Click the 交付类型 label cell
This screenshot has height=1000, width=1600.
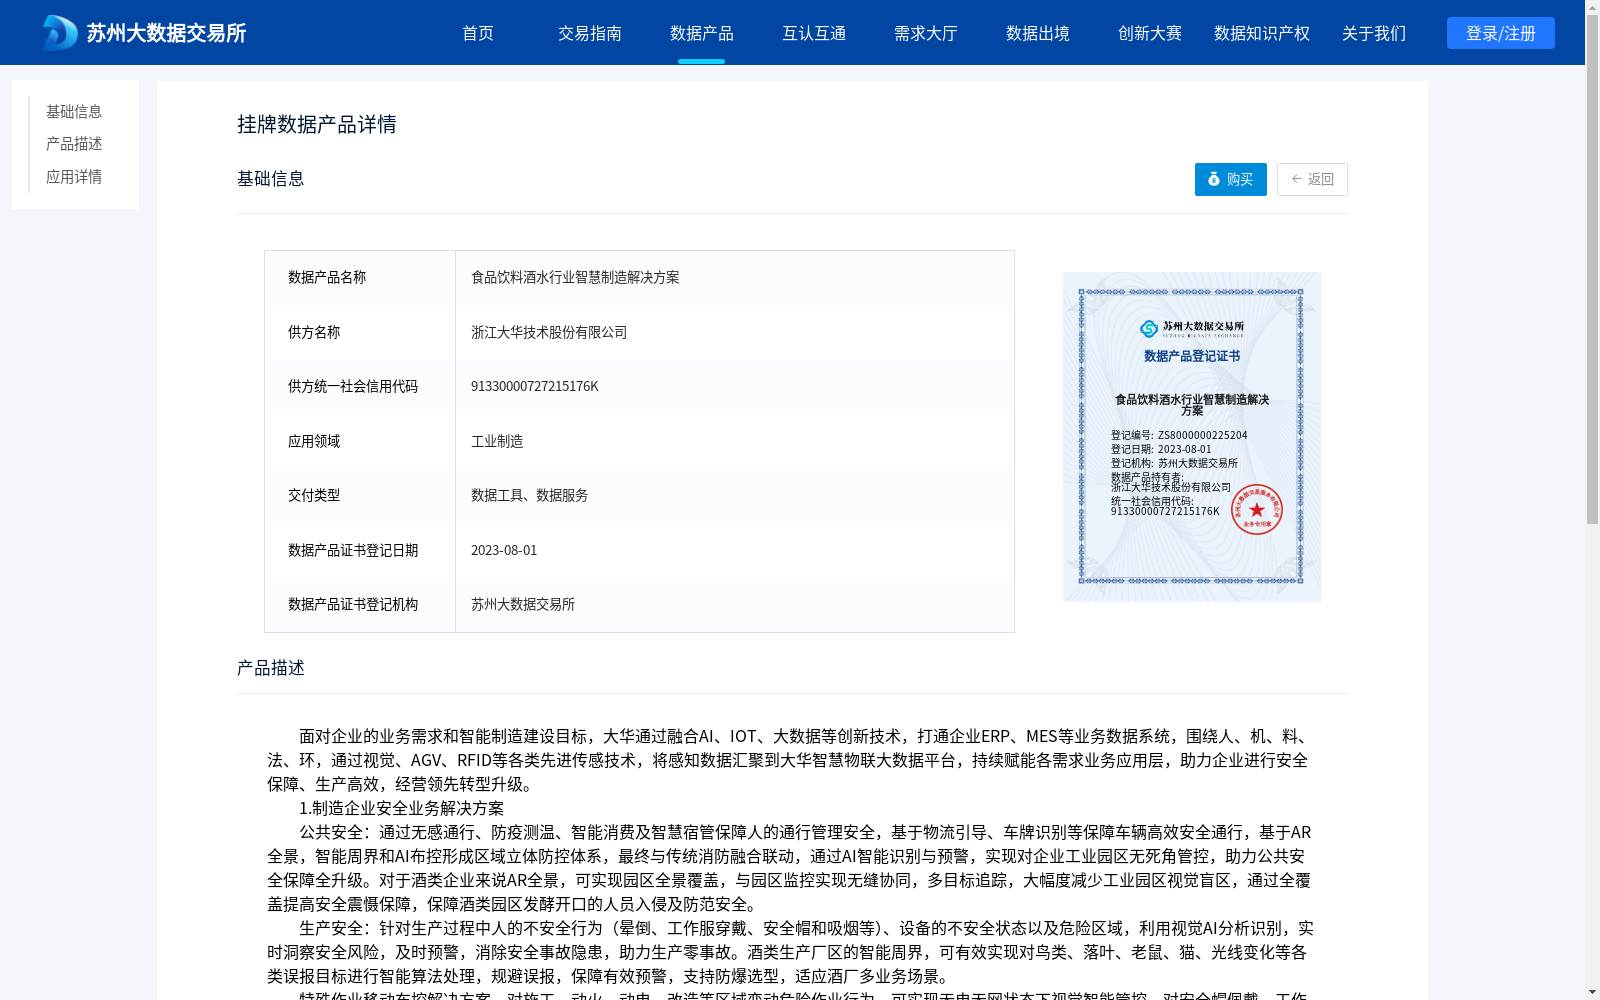(360, 496)
